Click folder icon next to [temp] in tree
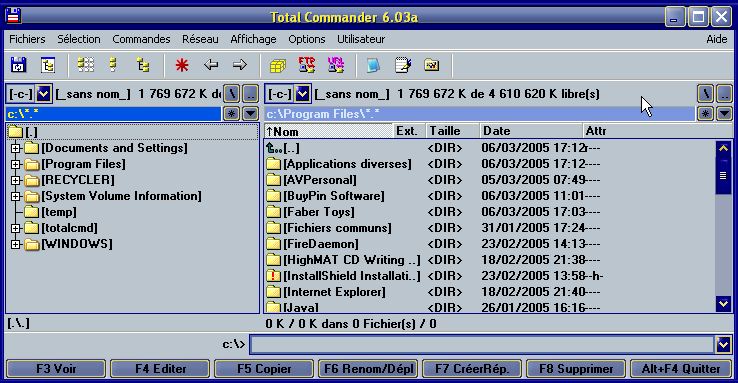 pyautogui.click(x=32, y=212)
